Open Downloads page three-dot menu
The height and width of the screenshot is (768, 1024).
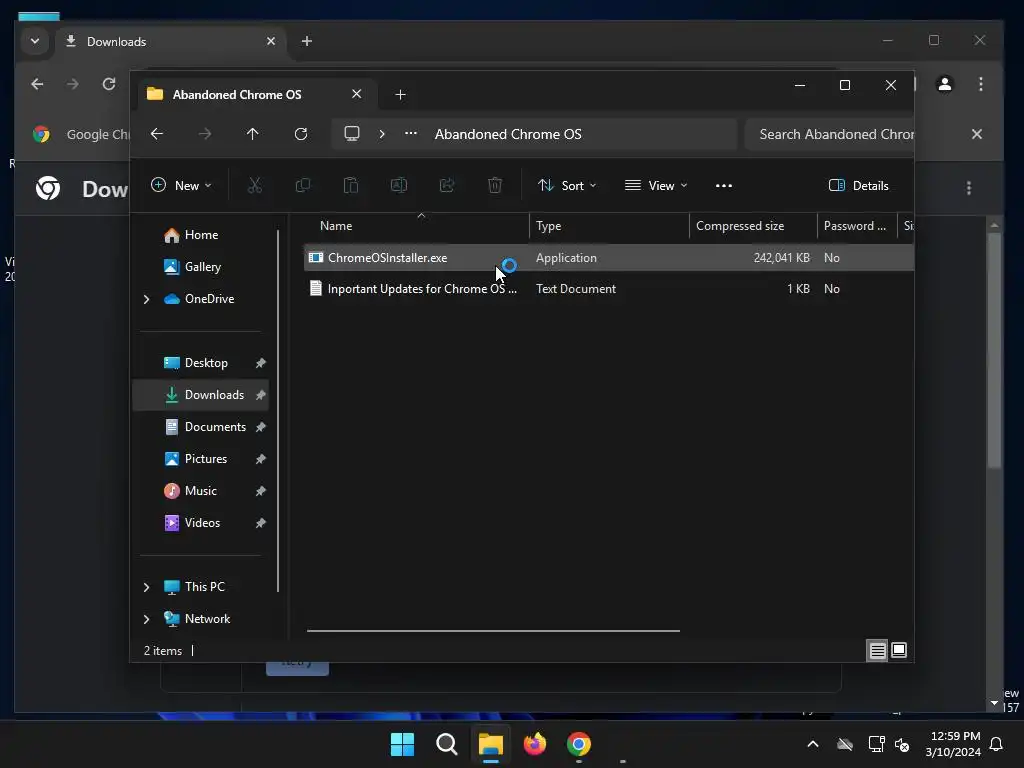pos(969,188)
